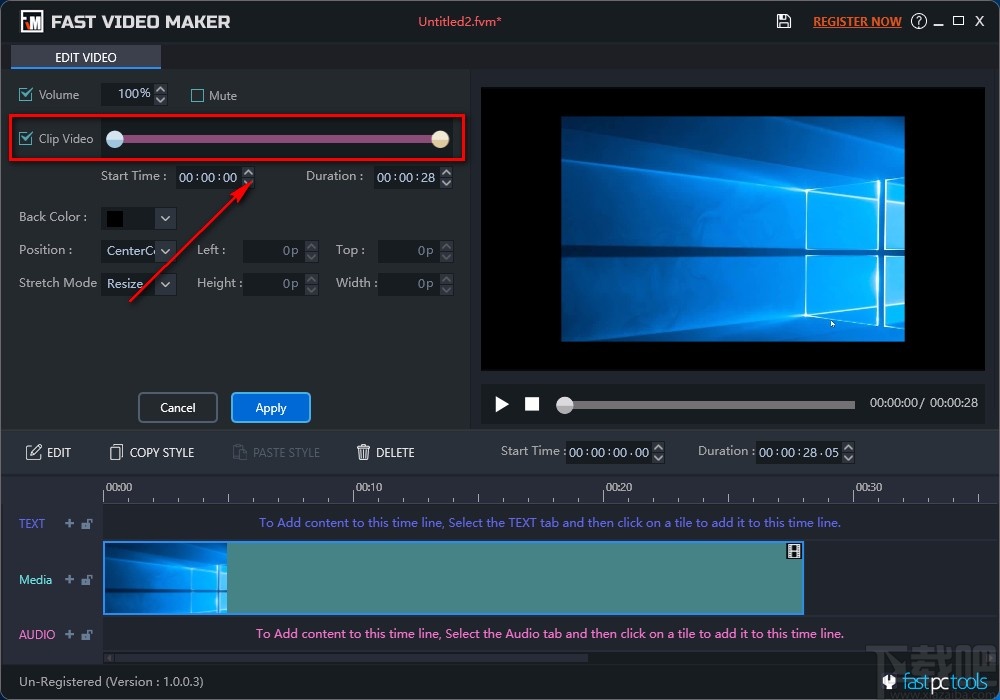Click the Fast Video Maker logo icon
The image size is (1000, 700).
click(x=32, y=22)
